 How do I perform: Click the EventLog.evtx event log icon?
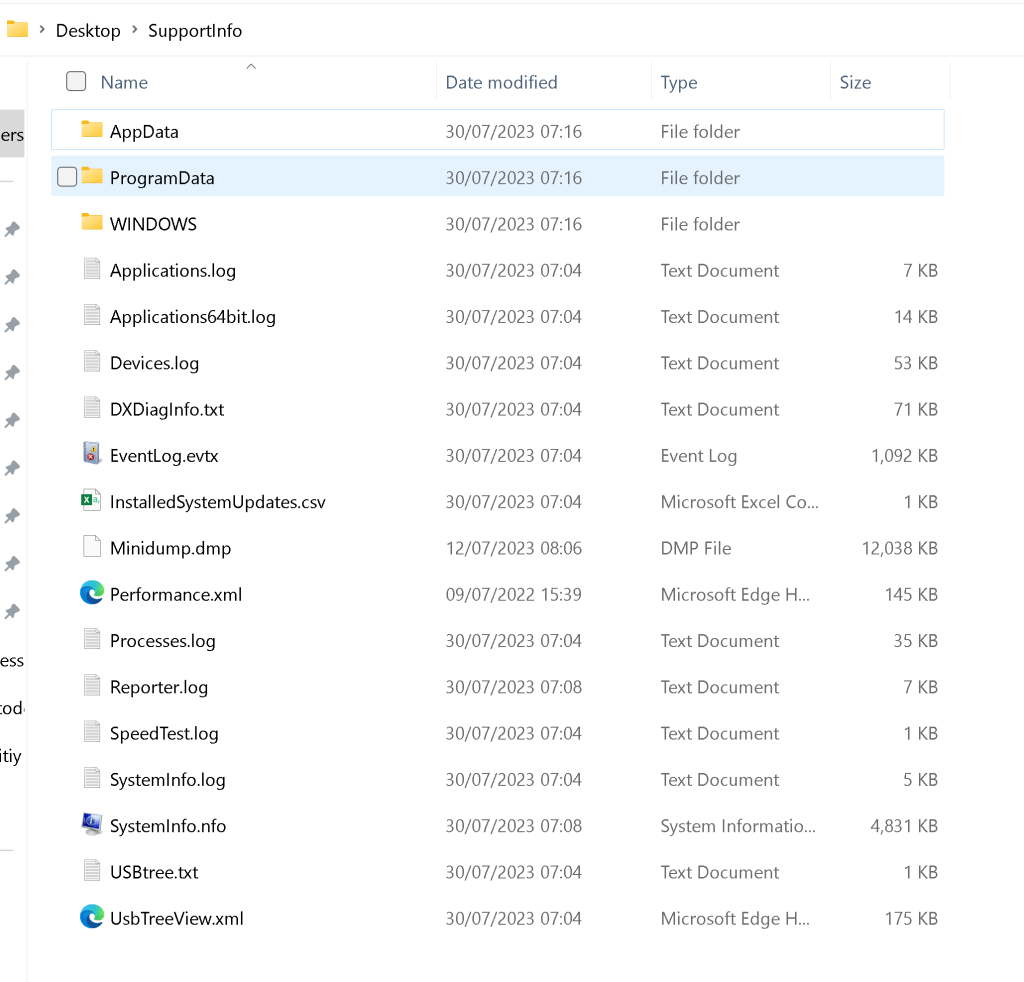[x=92, y=454]
